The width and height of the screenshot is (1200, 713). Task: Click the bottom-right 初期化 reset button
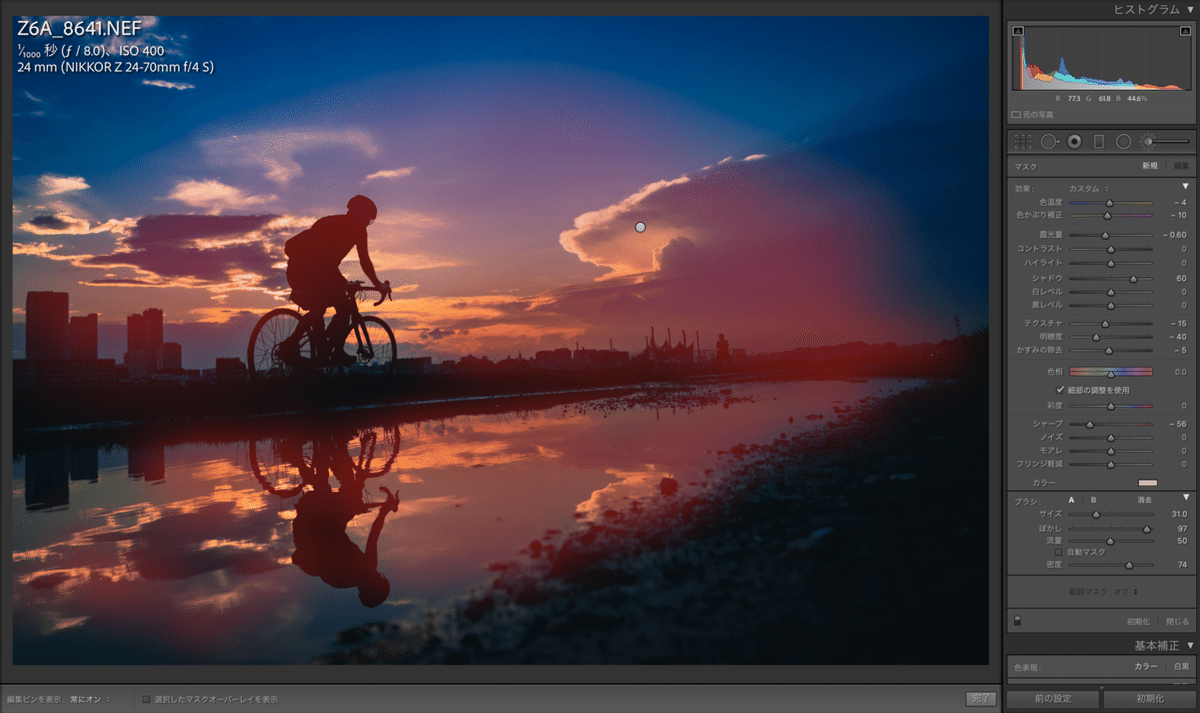1149,698
